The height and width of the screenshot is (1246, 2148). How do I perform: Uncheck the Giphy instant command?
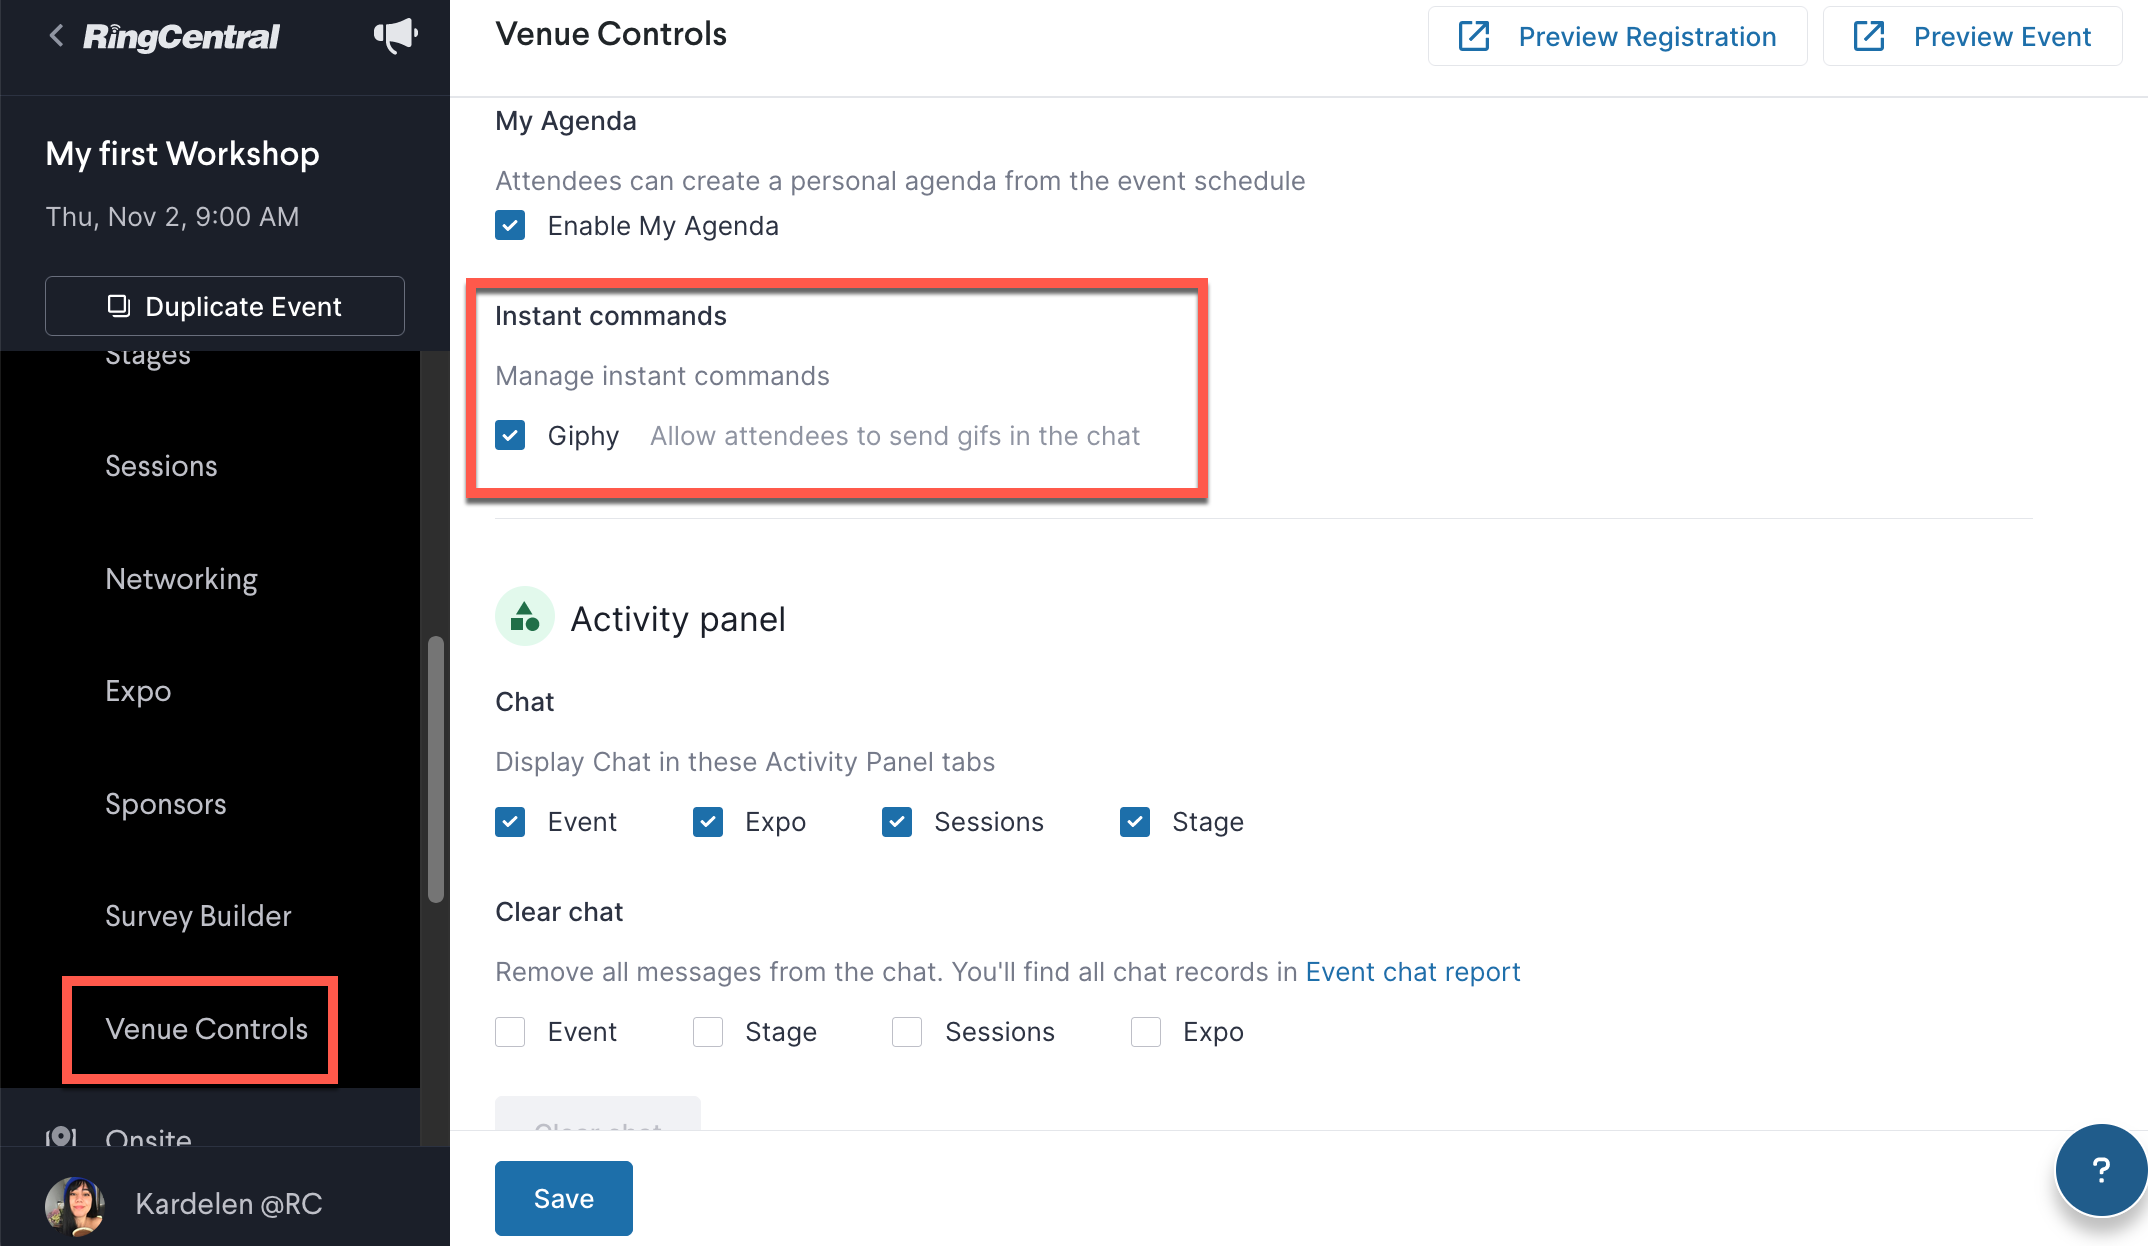click(x=510, y=435)
